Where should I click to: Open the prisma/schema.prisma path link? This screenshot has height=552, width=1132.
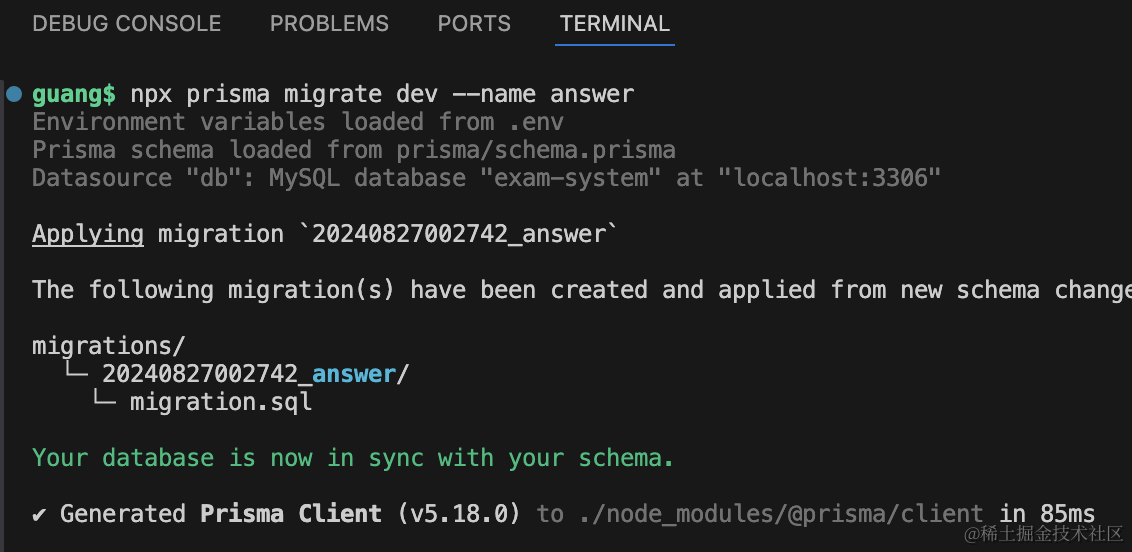click(x=535, y=150)
